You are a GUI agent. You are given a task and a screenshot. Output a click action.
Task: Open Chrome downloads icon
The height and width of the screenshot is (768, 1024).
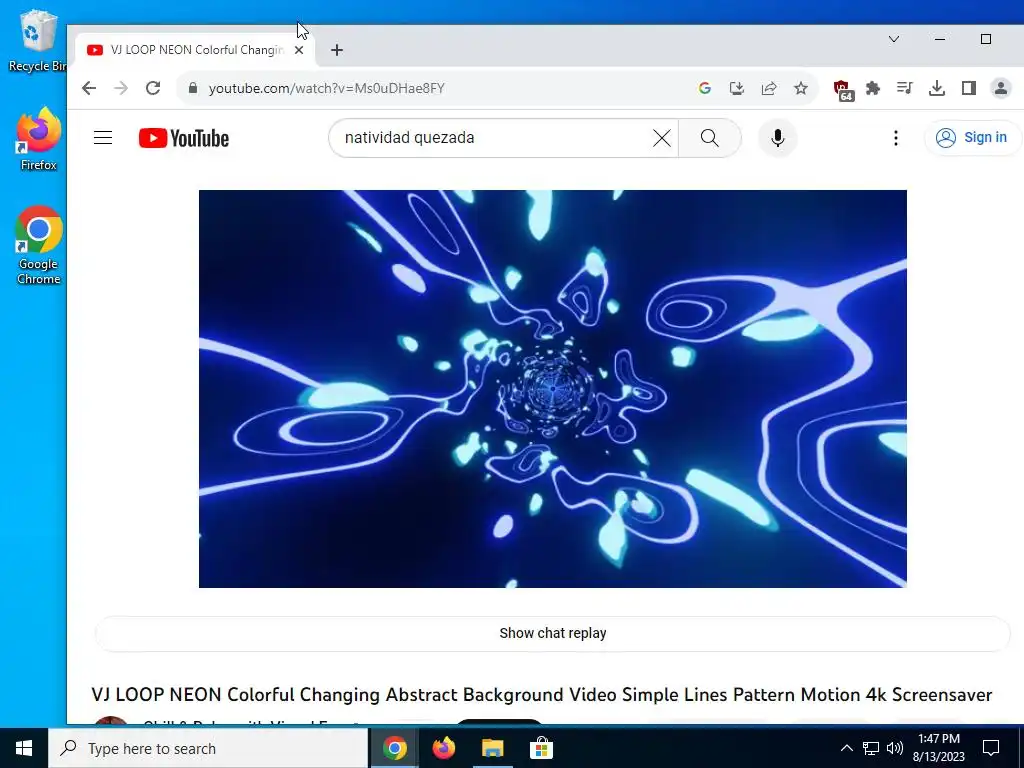[936, 88]
